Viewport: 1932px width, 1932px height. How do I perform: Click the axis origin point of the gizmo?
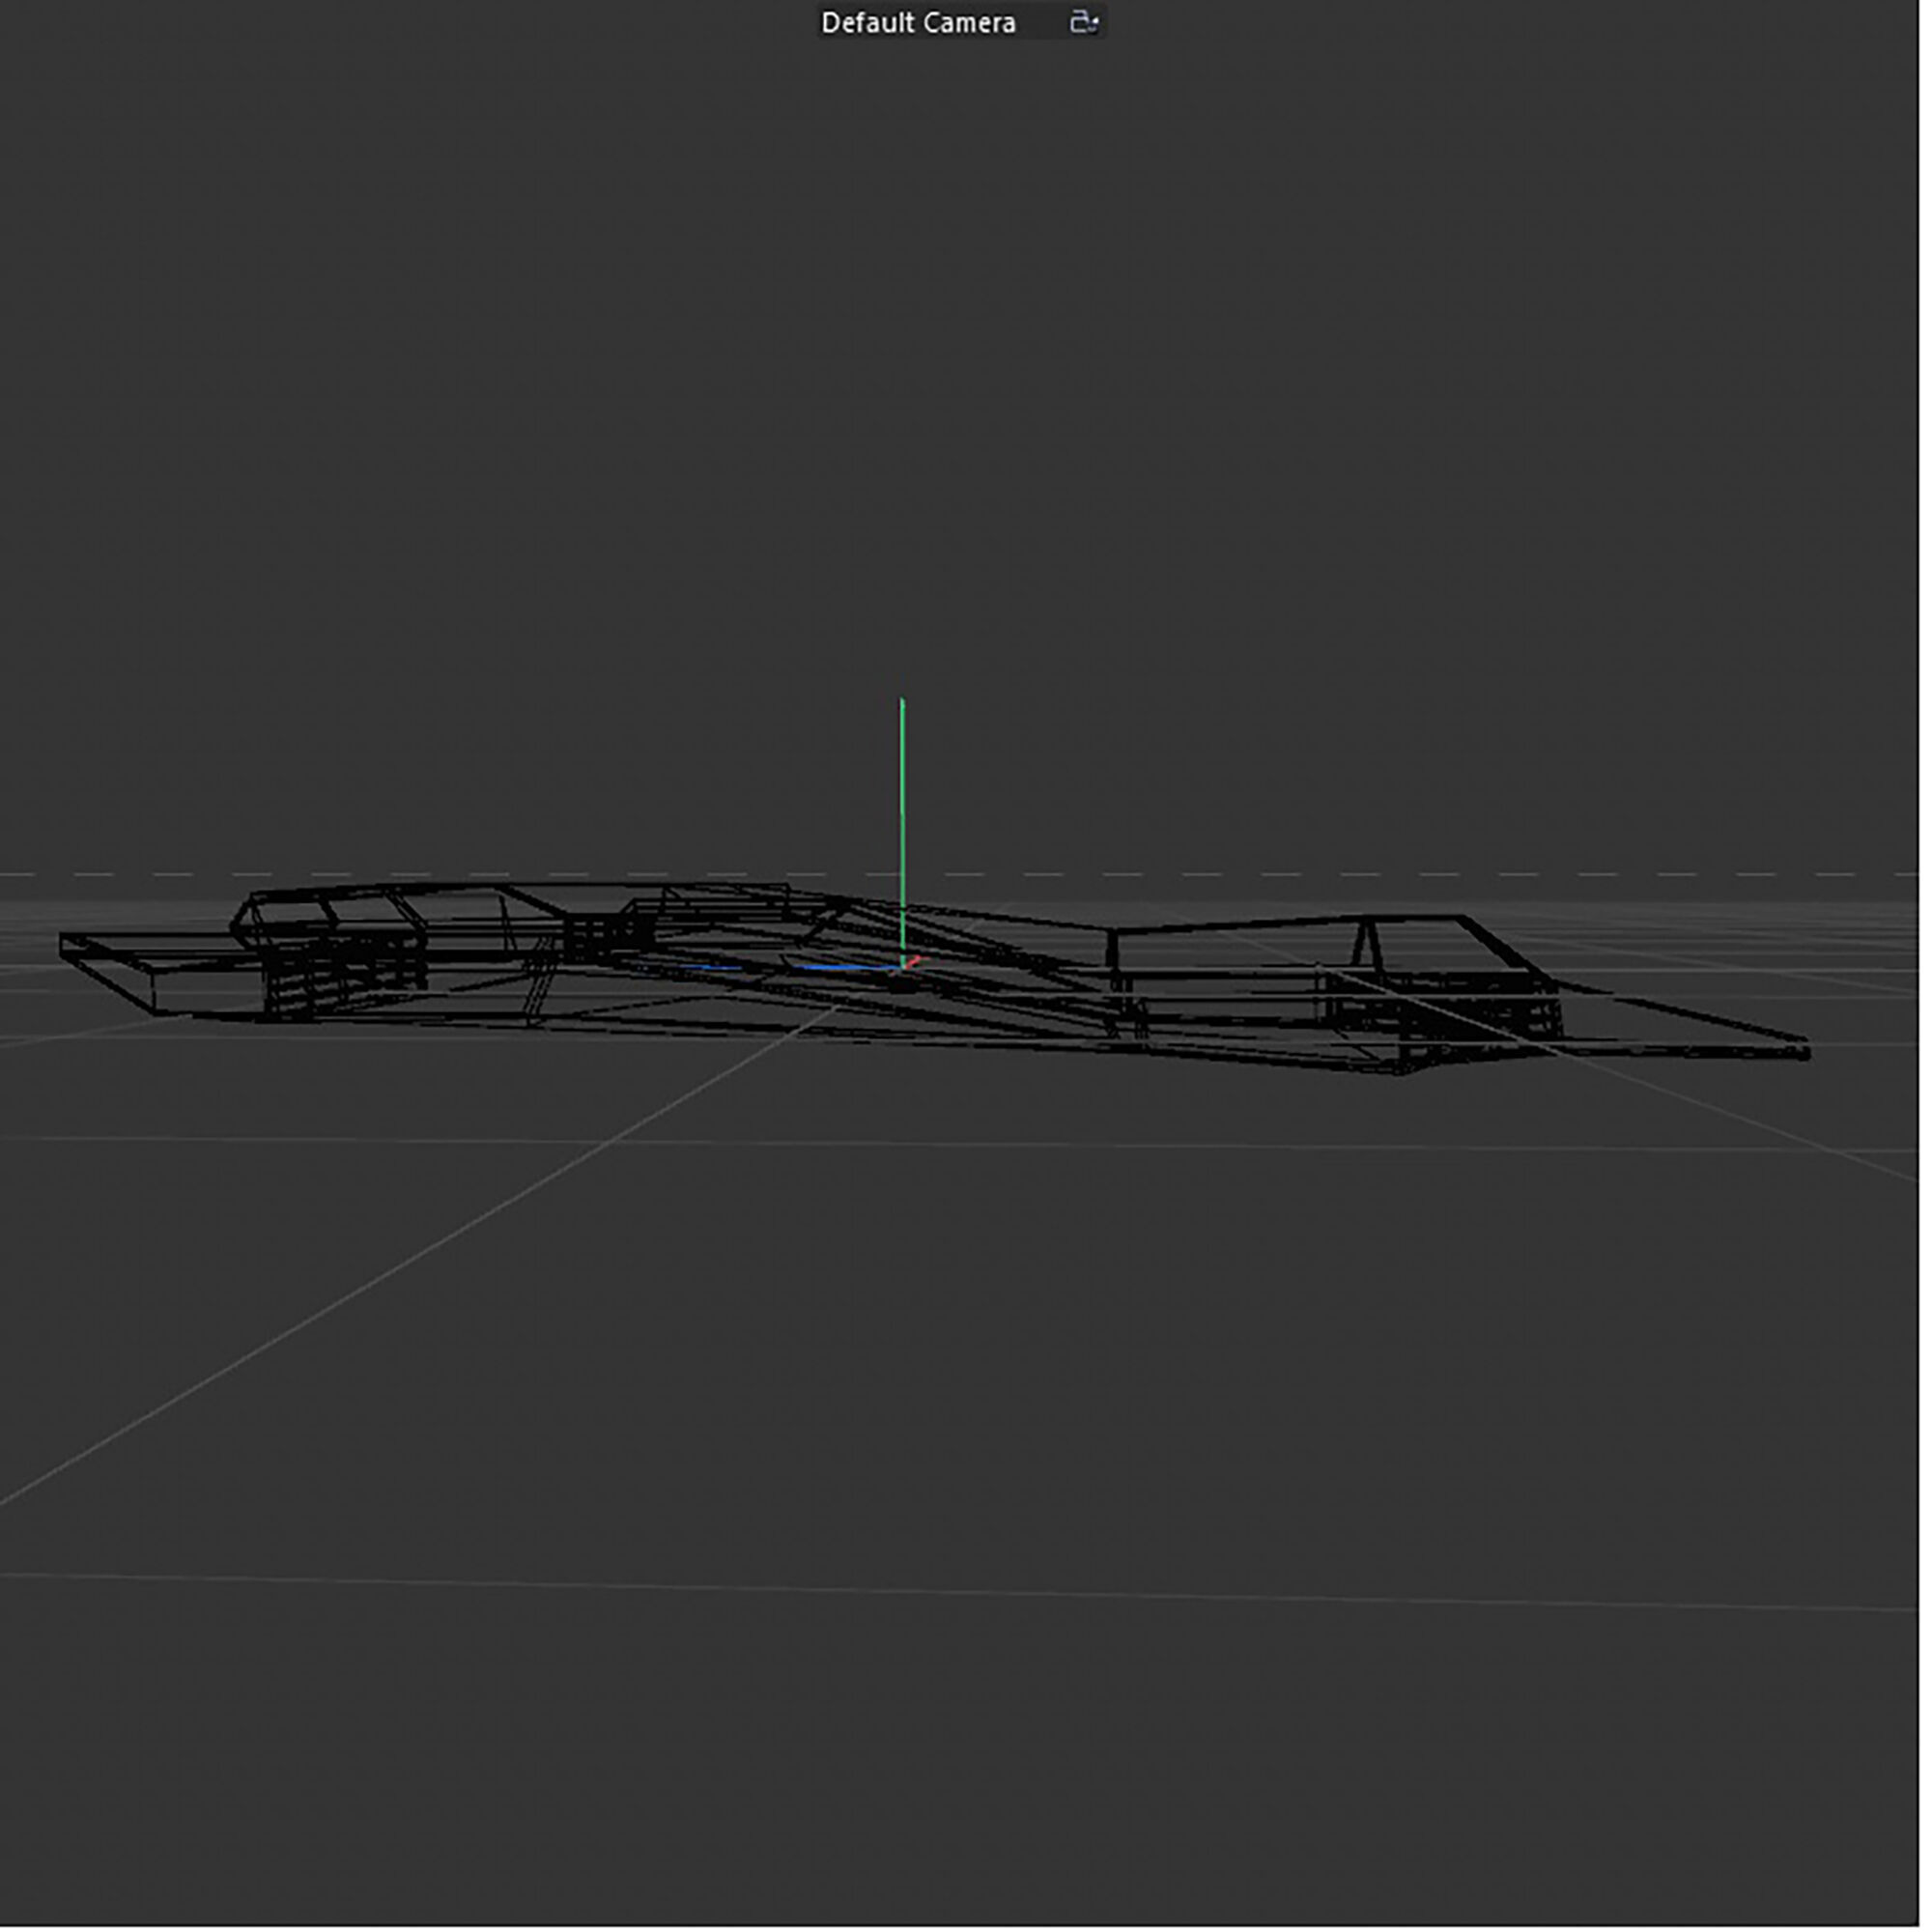[903, 967]
